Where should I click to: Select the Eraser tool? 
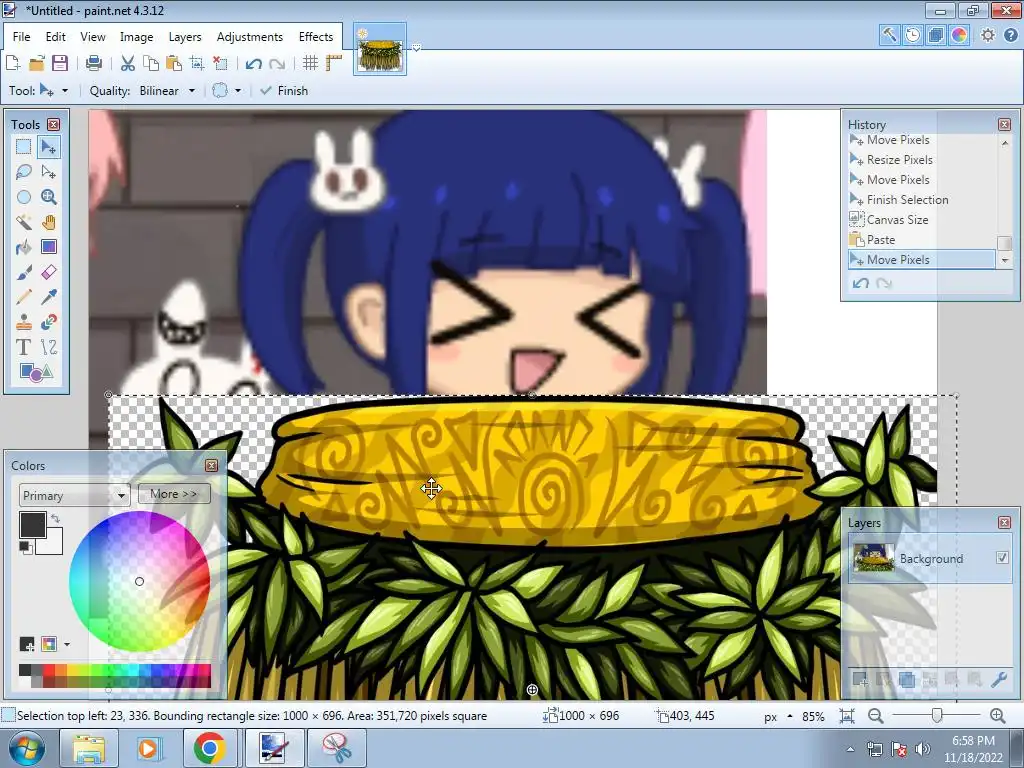click(48, 272)
